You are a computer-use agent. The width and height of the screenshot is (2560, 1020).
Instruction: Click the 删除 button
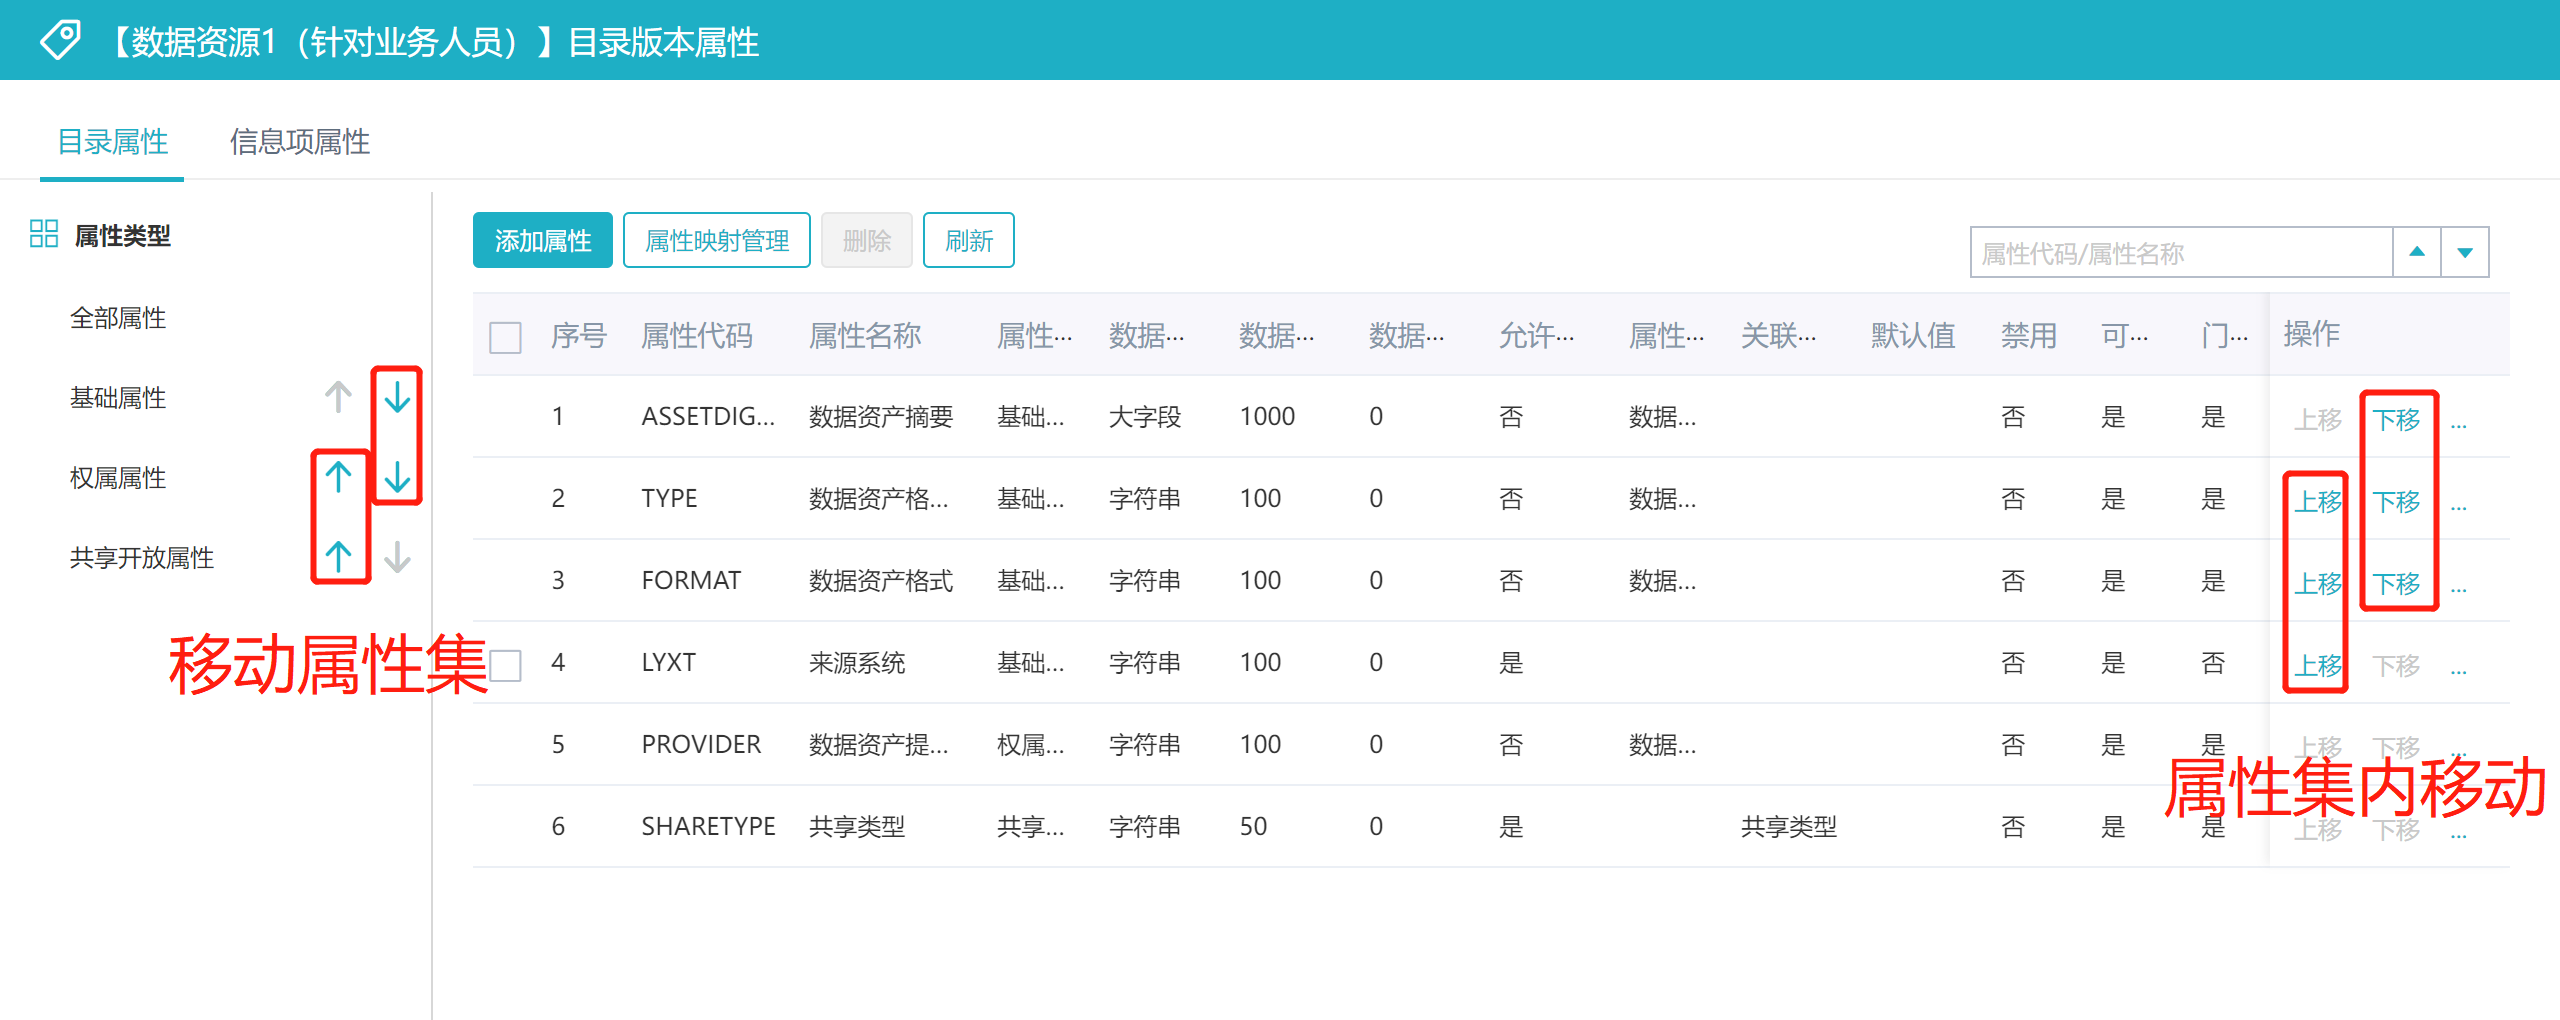point(867,240)
